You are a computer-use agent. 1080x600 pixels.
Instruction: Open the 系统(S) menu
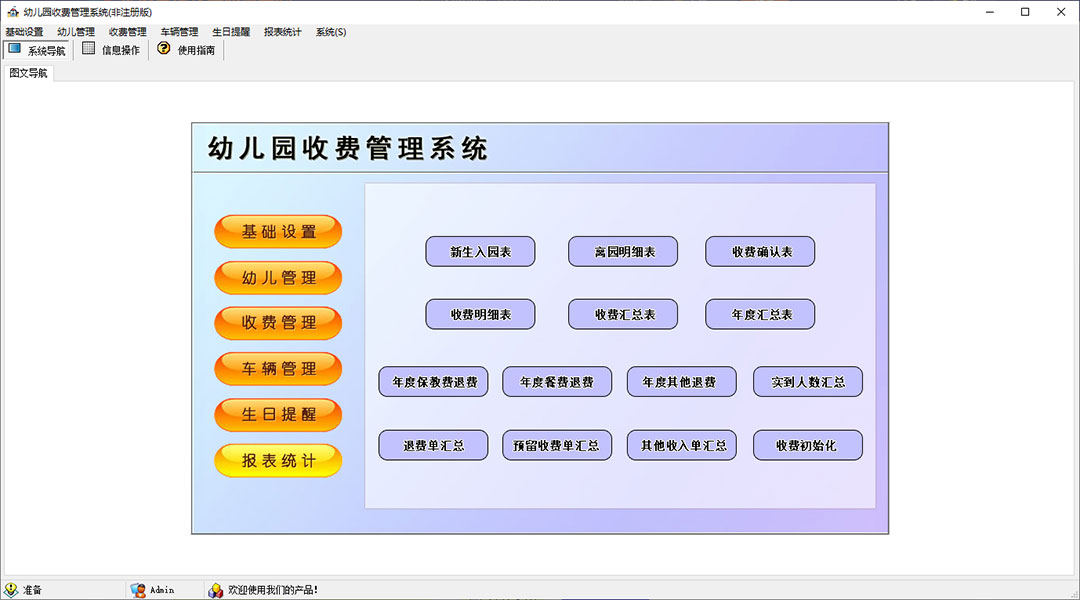(x=331, y=32)
